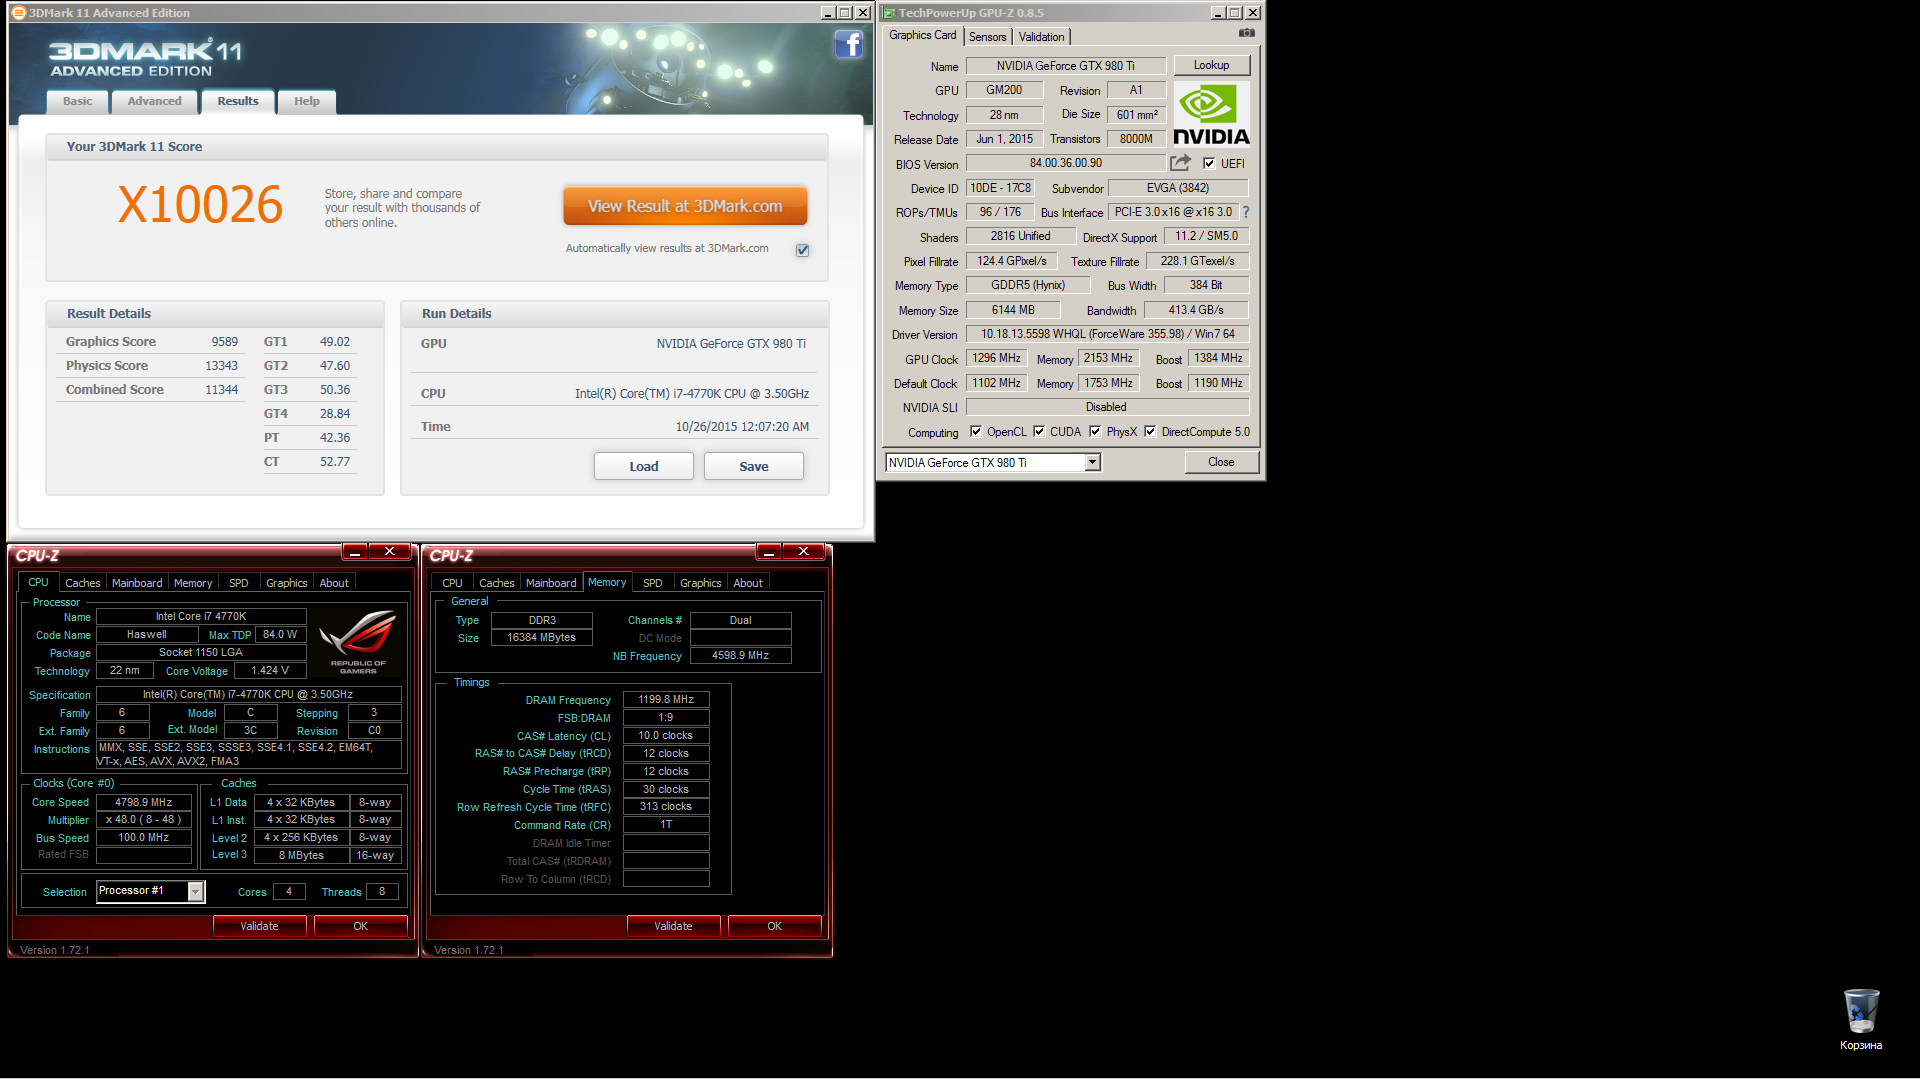Open Caches tab in left CPU-Z window

[82, 583]
